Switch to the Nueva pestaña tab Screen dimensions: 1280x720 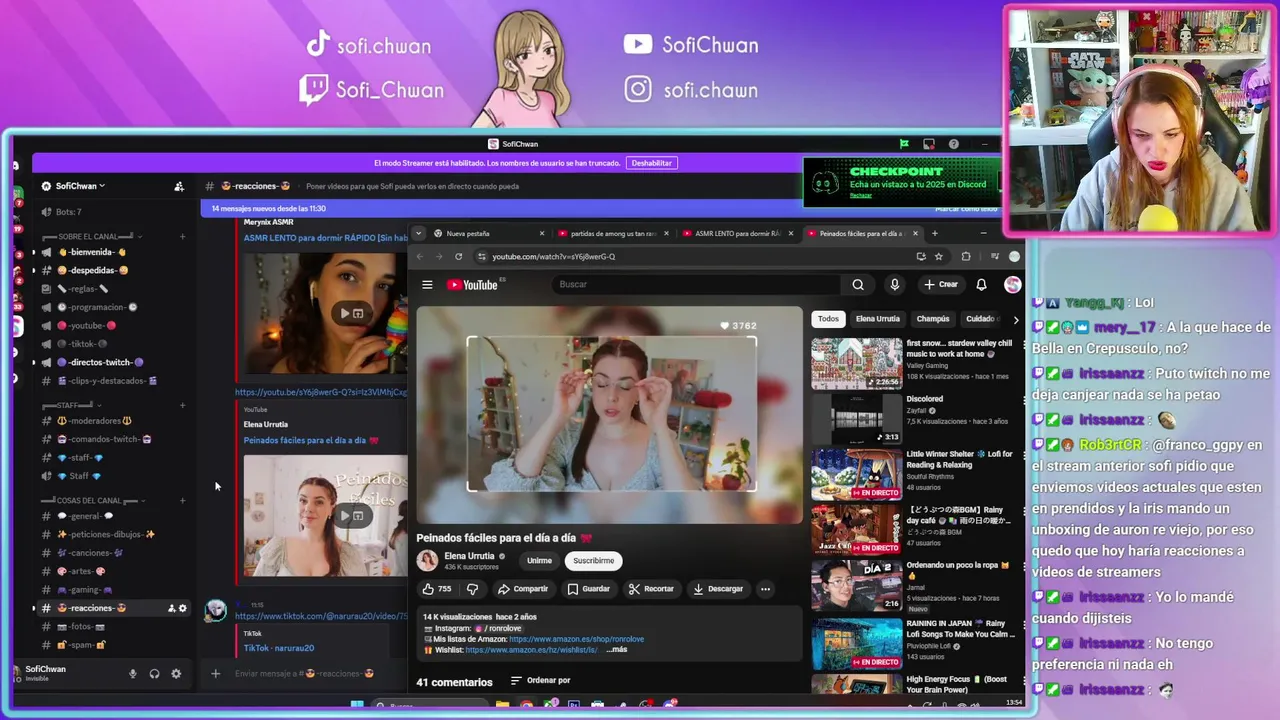490,234
